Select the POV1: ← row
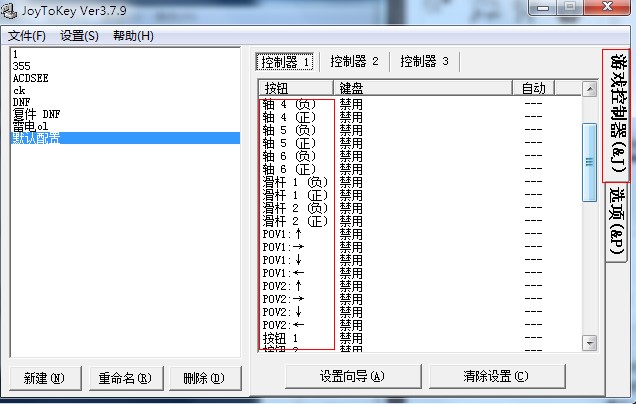 (420, 273)
